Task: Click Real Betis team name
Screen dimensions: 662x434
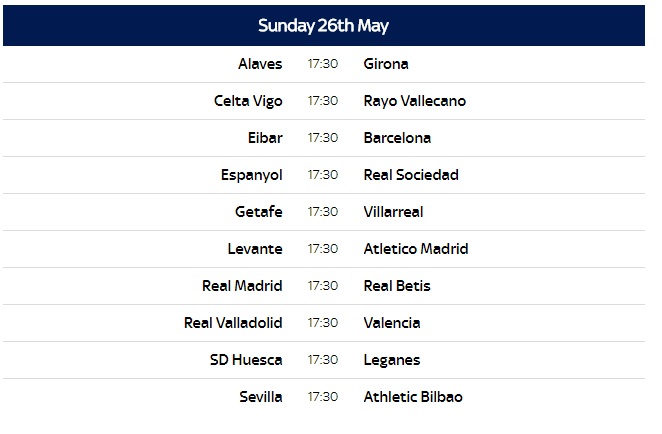Action: (x=397, y=286)
